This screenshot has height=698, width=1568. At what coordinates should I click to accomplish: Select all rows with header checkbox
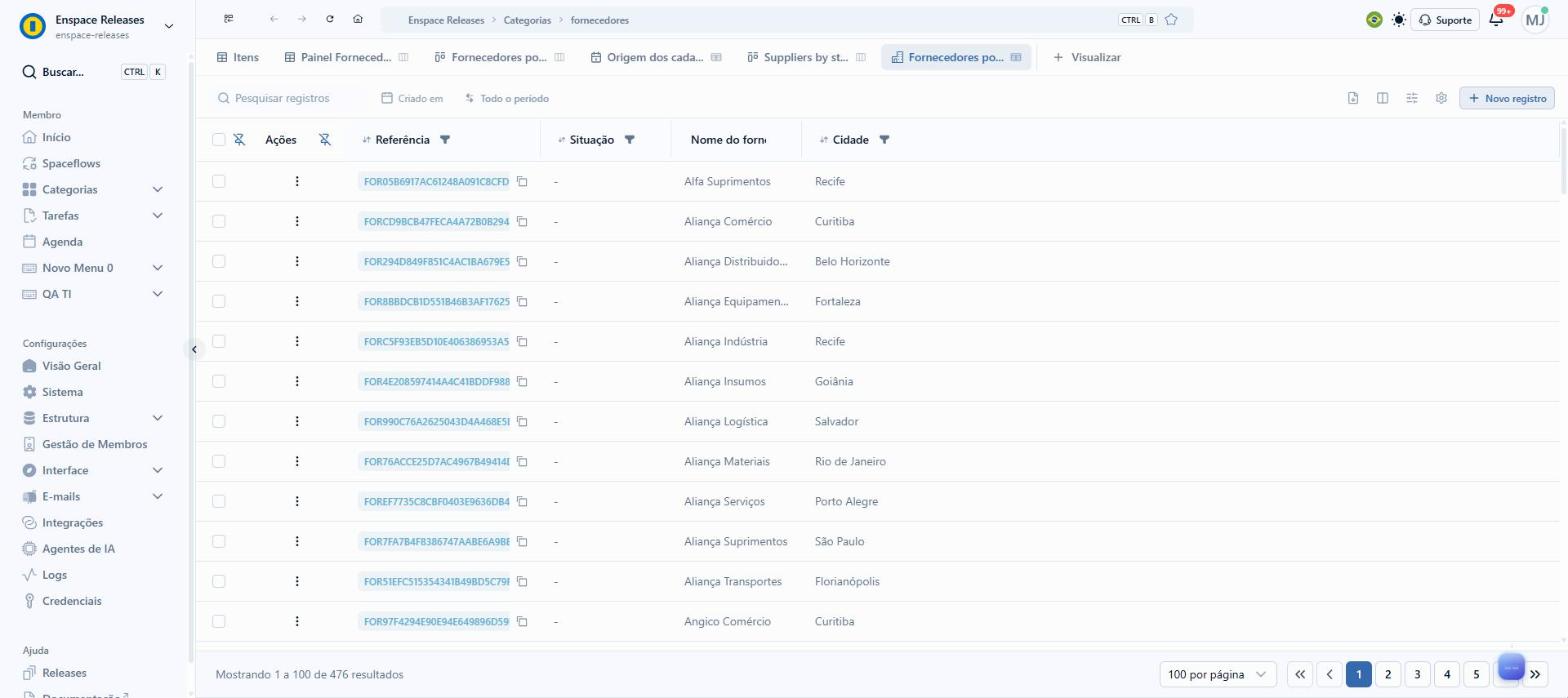coord(219,140)
